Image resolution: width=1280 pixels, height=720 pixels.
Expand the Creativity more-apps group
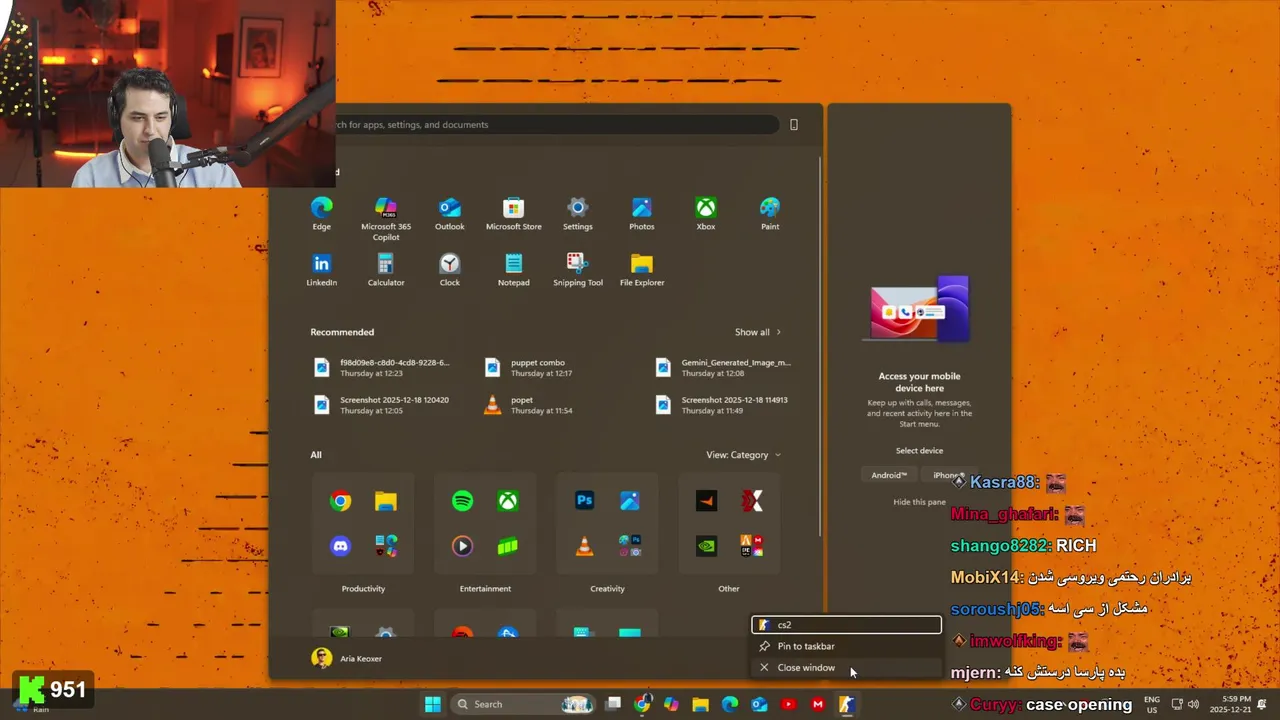[x=630, y=546]
